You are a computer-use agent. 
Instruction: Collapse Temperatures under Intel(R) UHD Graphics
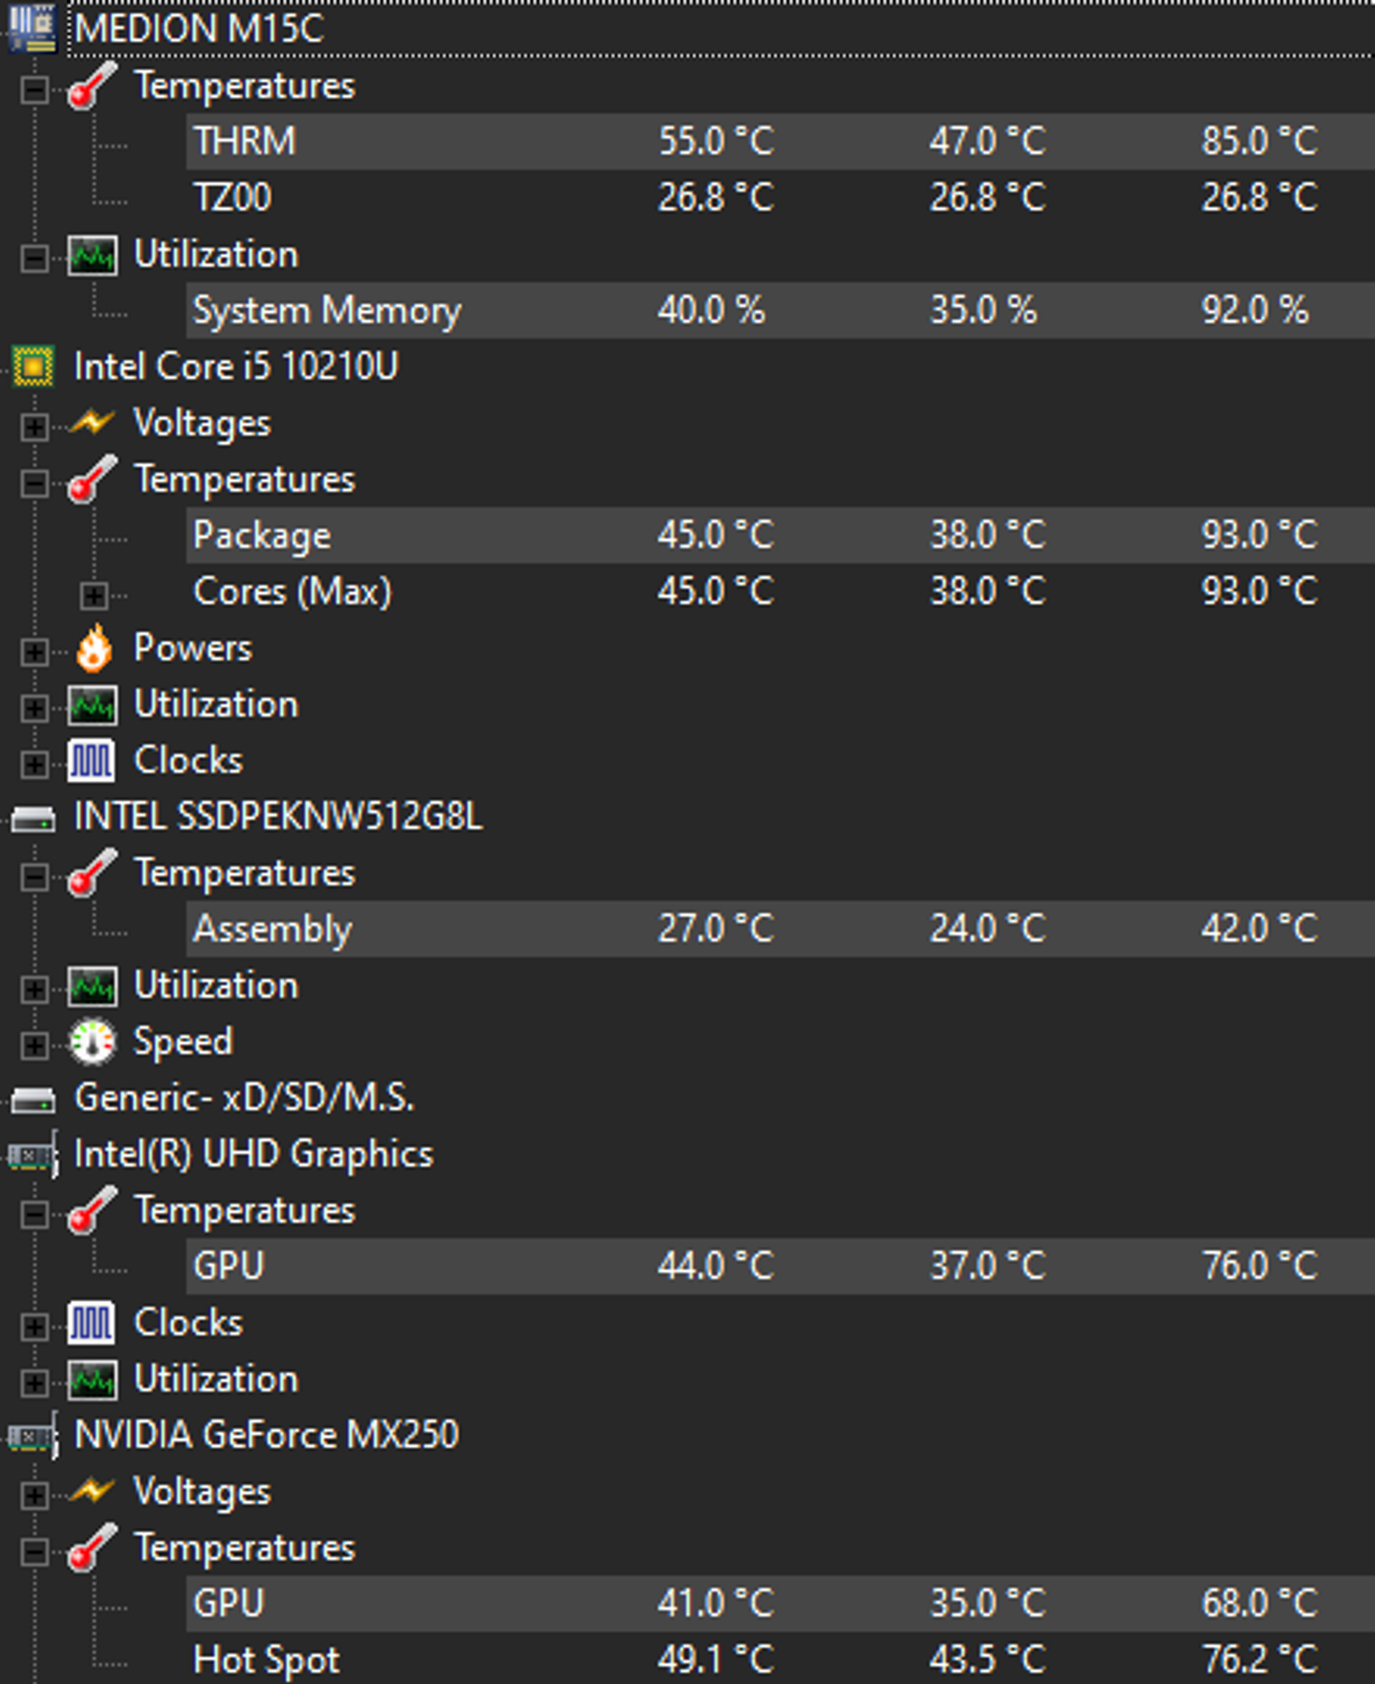click(34, 1215)
